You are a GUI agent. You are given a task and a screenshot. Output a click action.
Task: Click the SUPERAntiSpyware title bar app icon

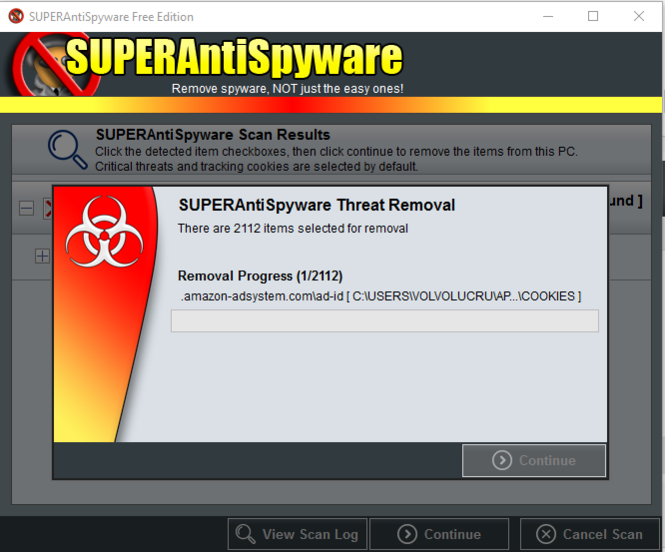click(x=16, y=17)
